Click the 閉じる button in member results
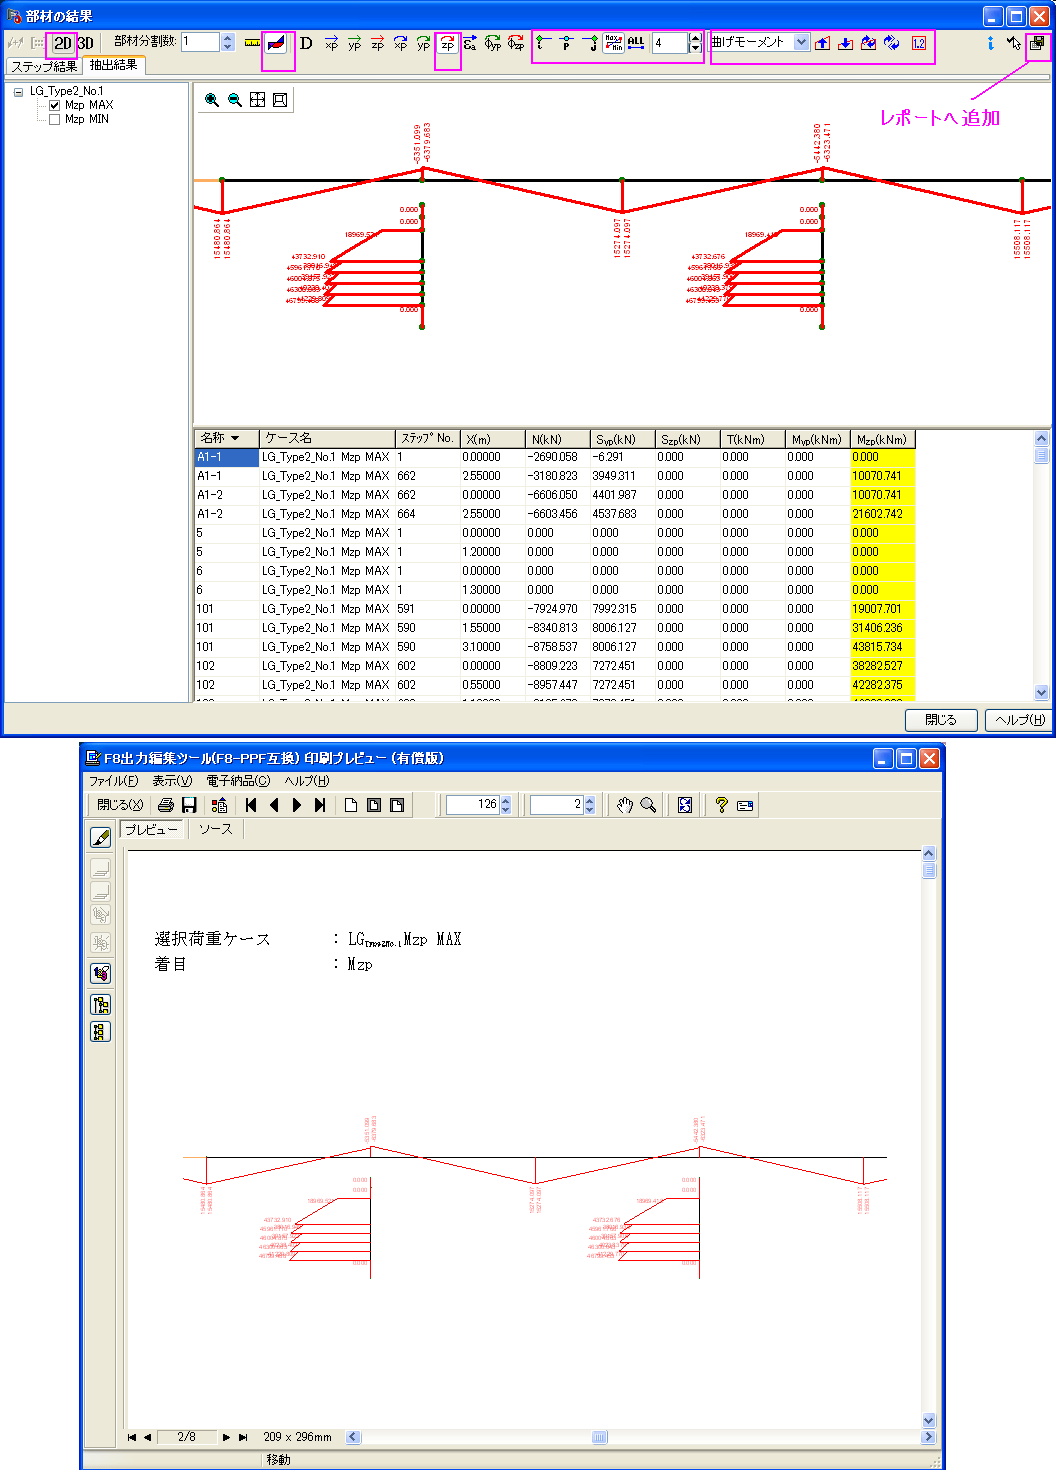 (x=941, y=720)
